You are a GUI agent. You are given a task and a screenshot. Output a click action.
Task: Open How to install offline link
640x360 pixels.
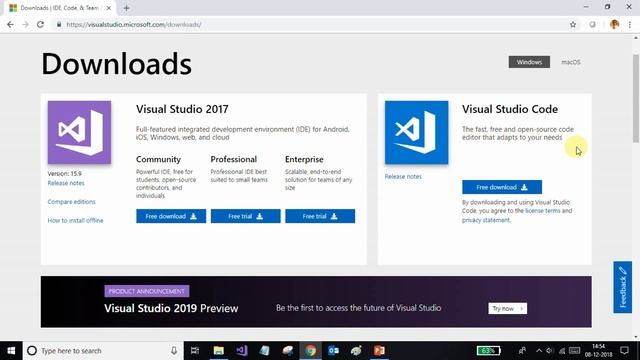76,220
